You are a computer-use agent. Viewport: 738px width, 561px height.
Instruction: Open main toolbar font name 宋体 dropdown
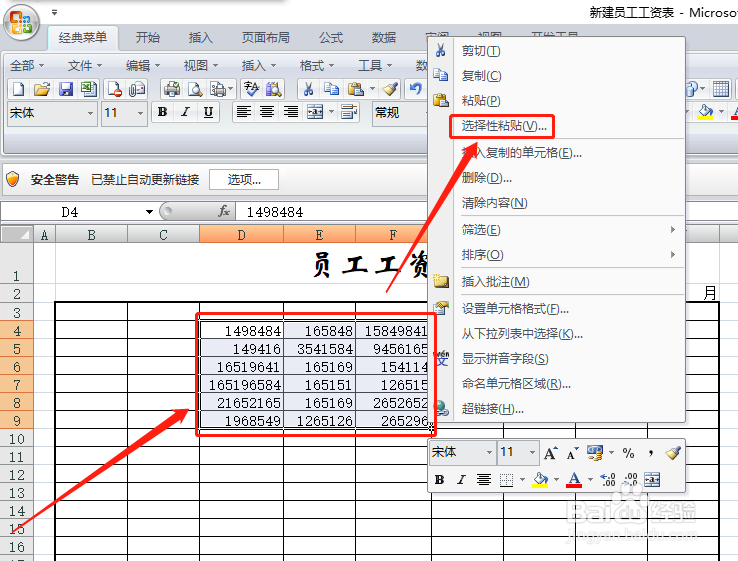[x=90, y=113]
